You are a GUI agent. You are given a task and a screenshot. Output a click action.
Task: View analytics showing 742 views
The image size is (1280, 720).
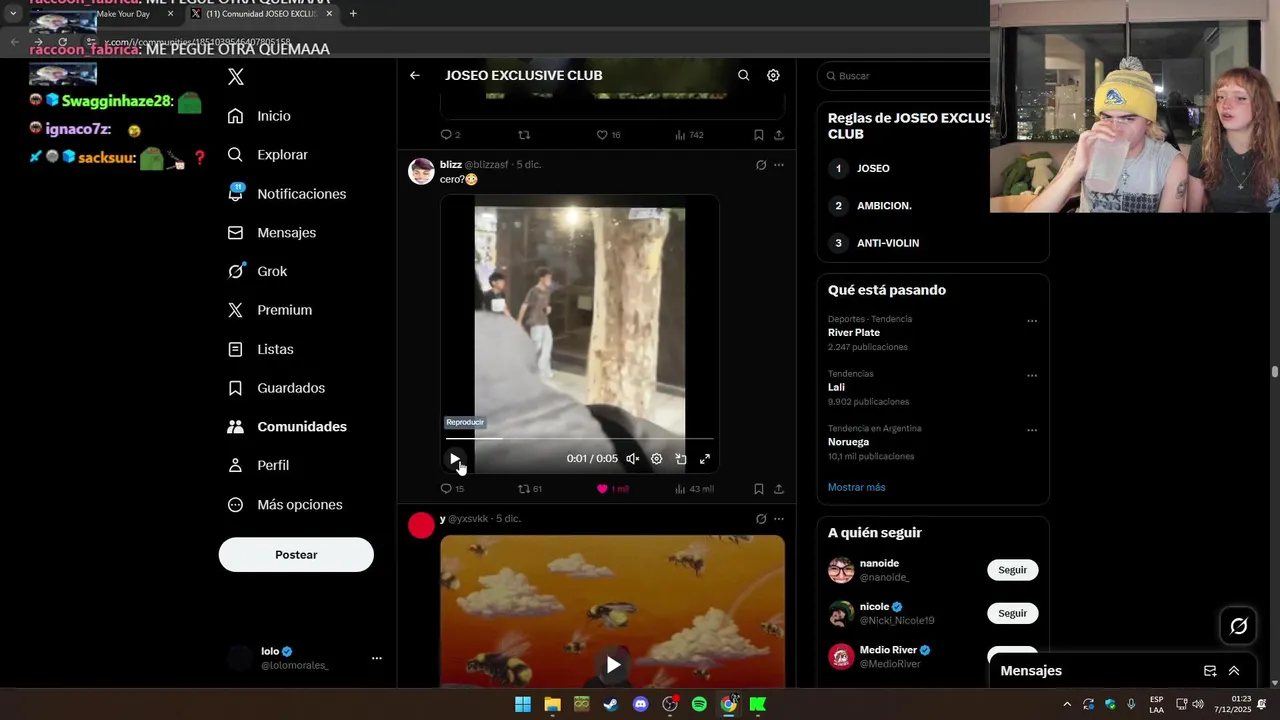pyautogui.click(x=690, y=135)
